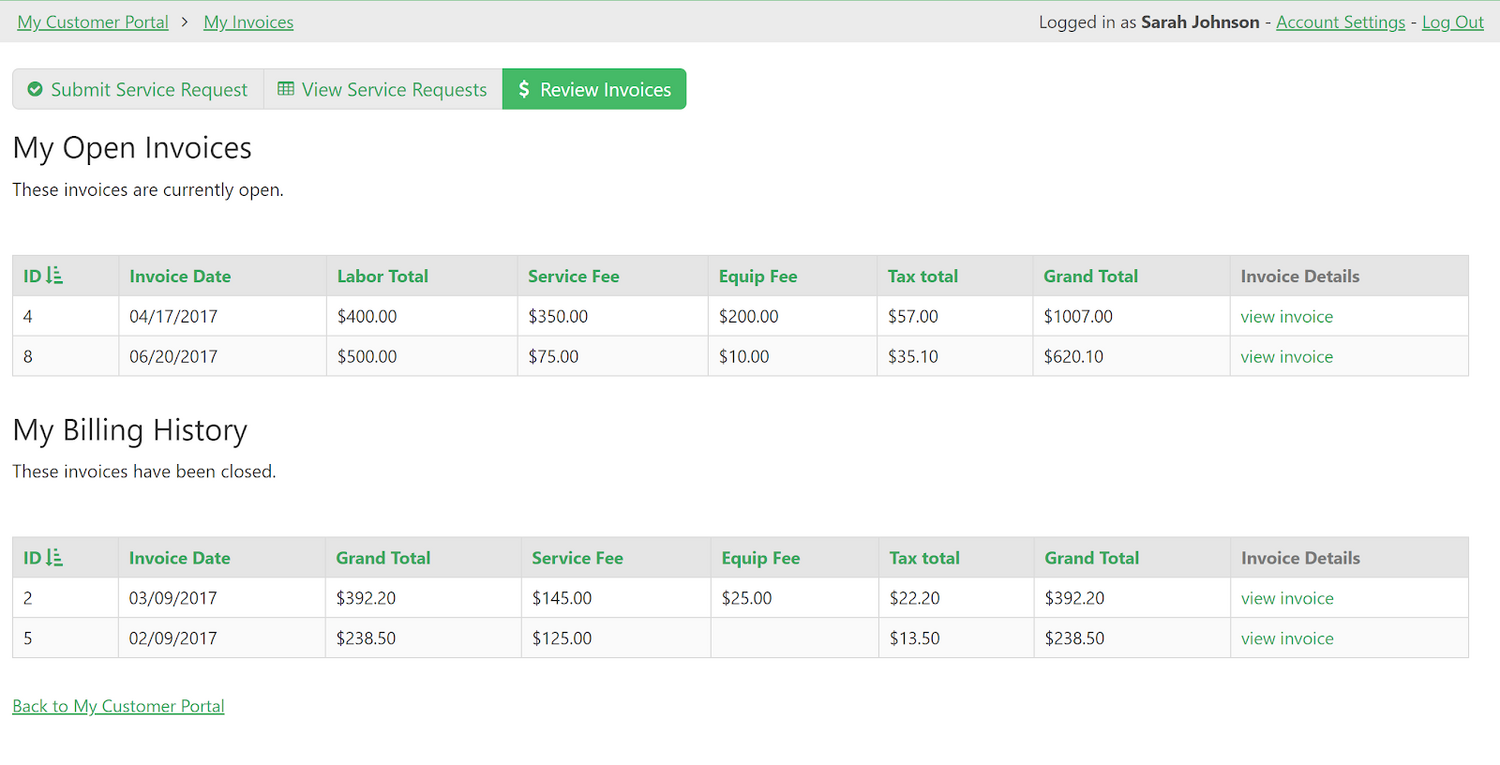This screenshot has height=765, width=1500.
Task: Switch to the View Service Requests tab
Action: 383,90
